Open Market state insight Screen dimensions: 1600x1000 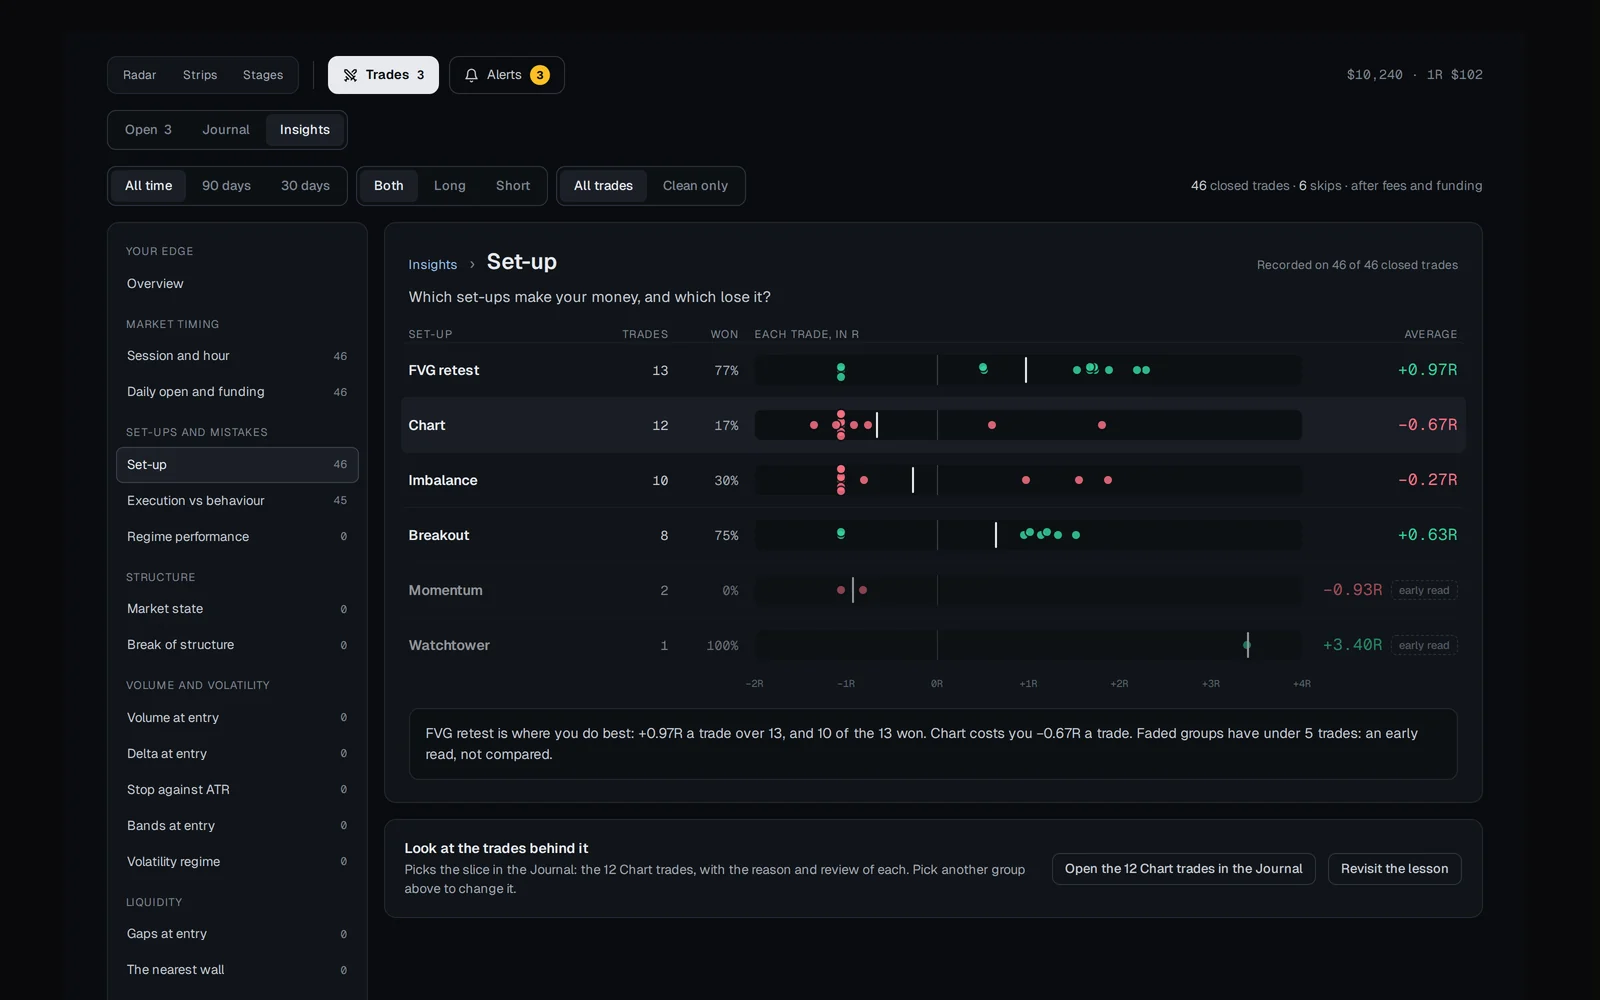(237, 609)
